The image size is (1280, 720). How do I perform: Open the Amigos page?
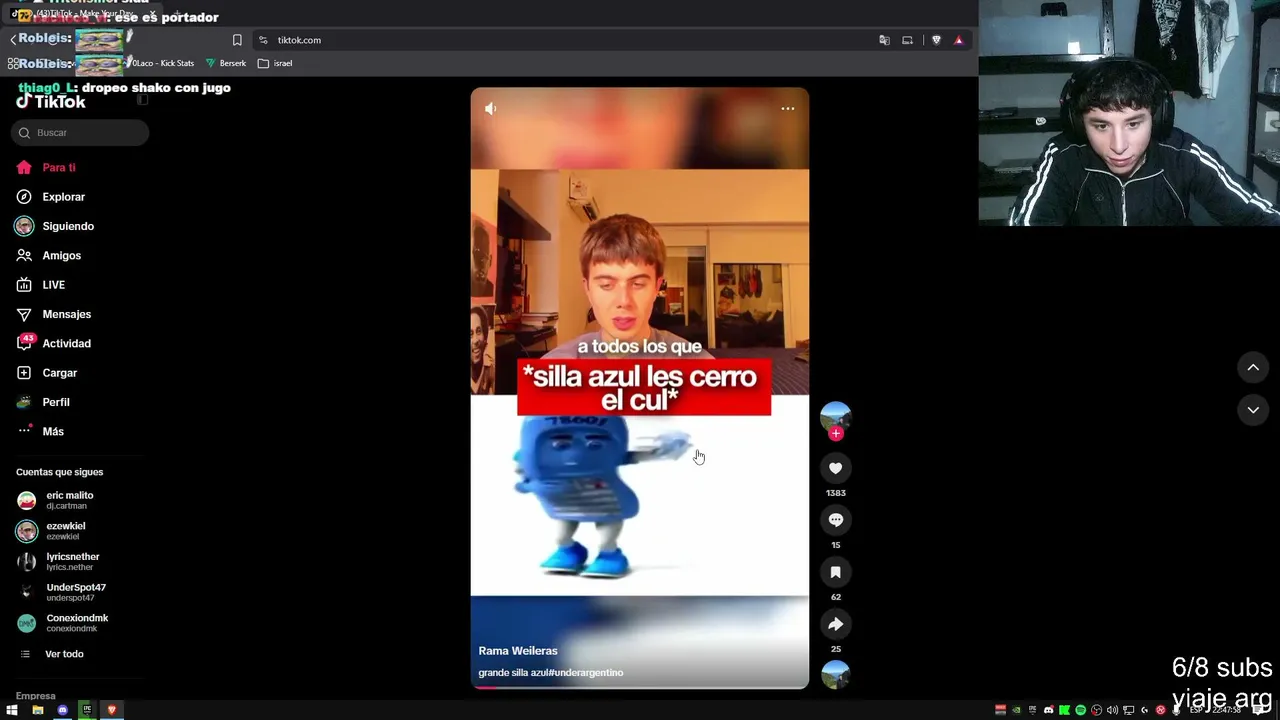point(49,256)
